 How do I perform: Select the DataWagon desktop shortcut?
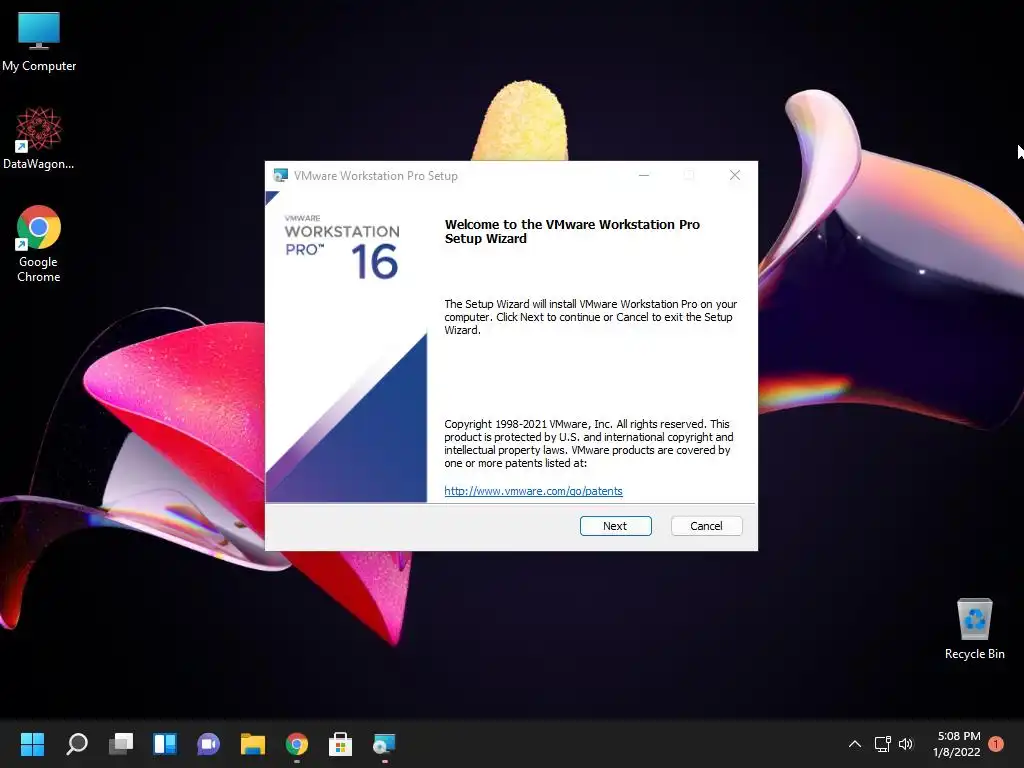tap(39, 139)
